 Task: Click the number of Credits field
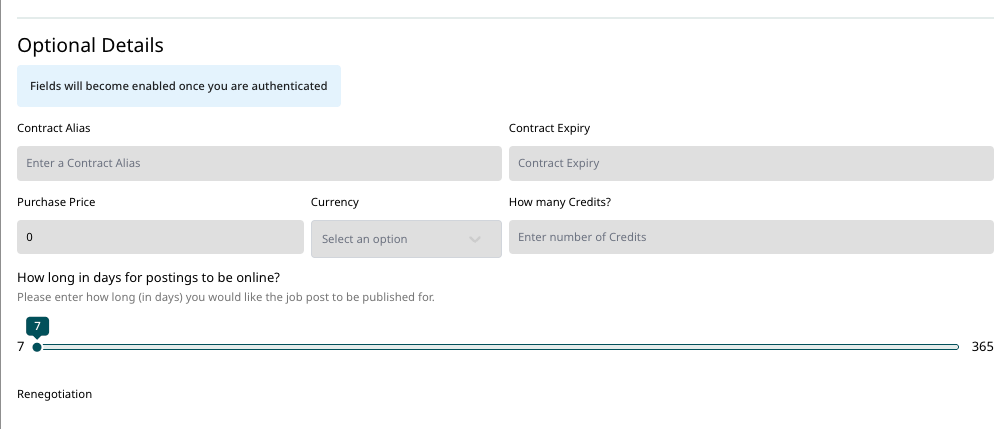751,237
